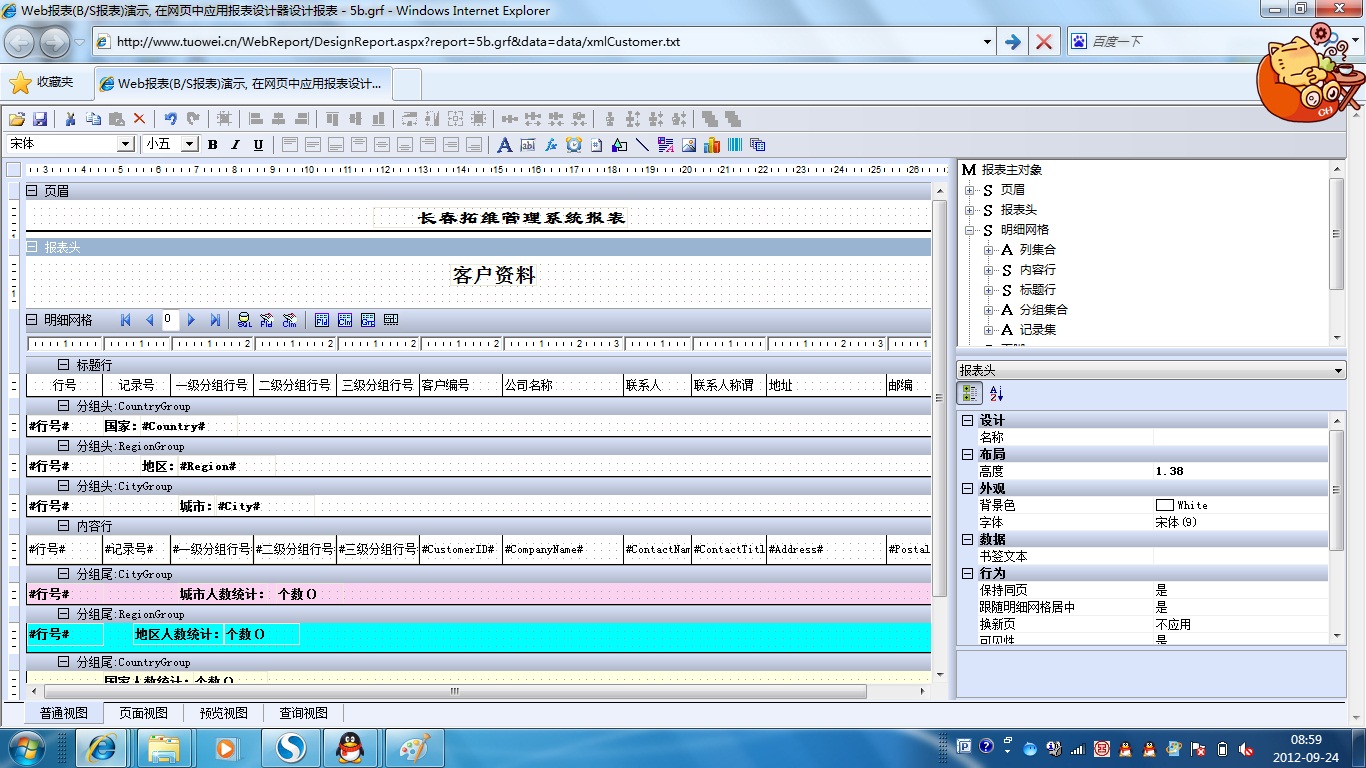Toggle underline formatting
The width and height of the screenshot is (1366, 768).
click(x=258, y=145)
